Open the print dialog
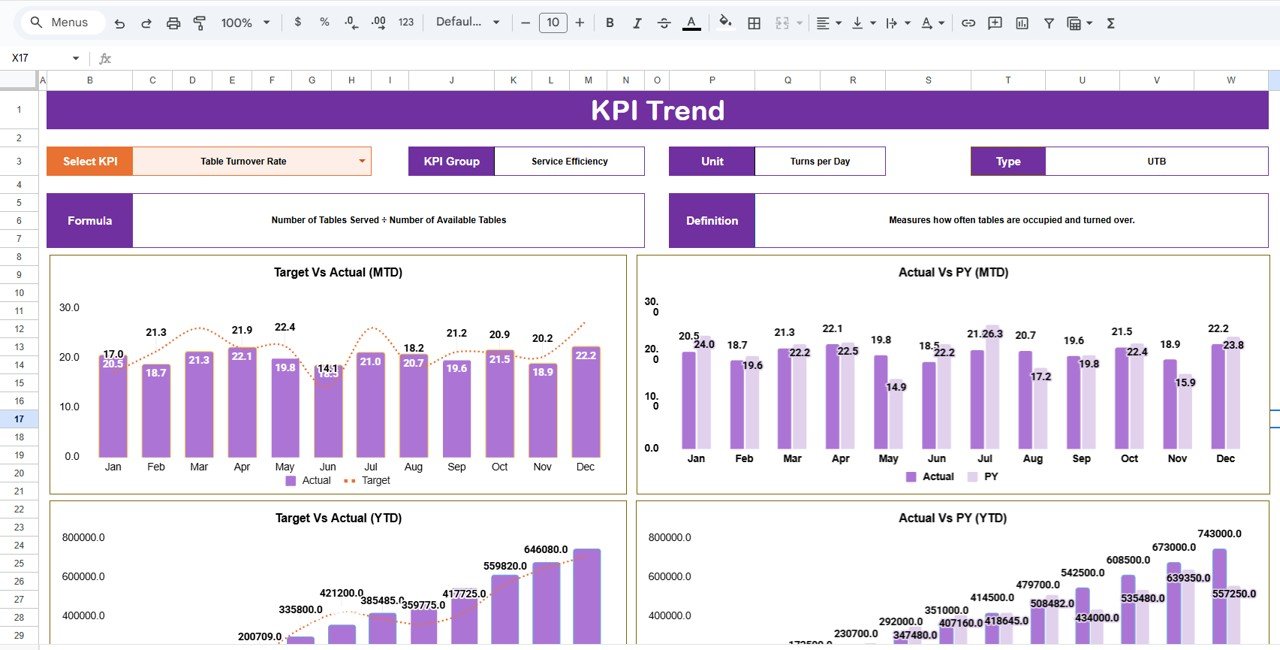This screenshot has width=1280, height=650. click(172, 22)
